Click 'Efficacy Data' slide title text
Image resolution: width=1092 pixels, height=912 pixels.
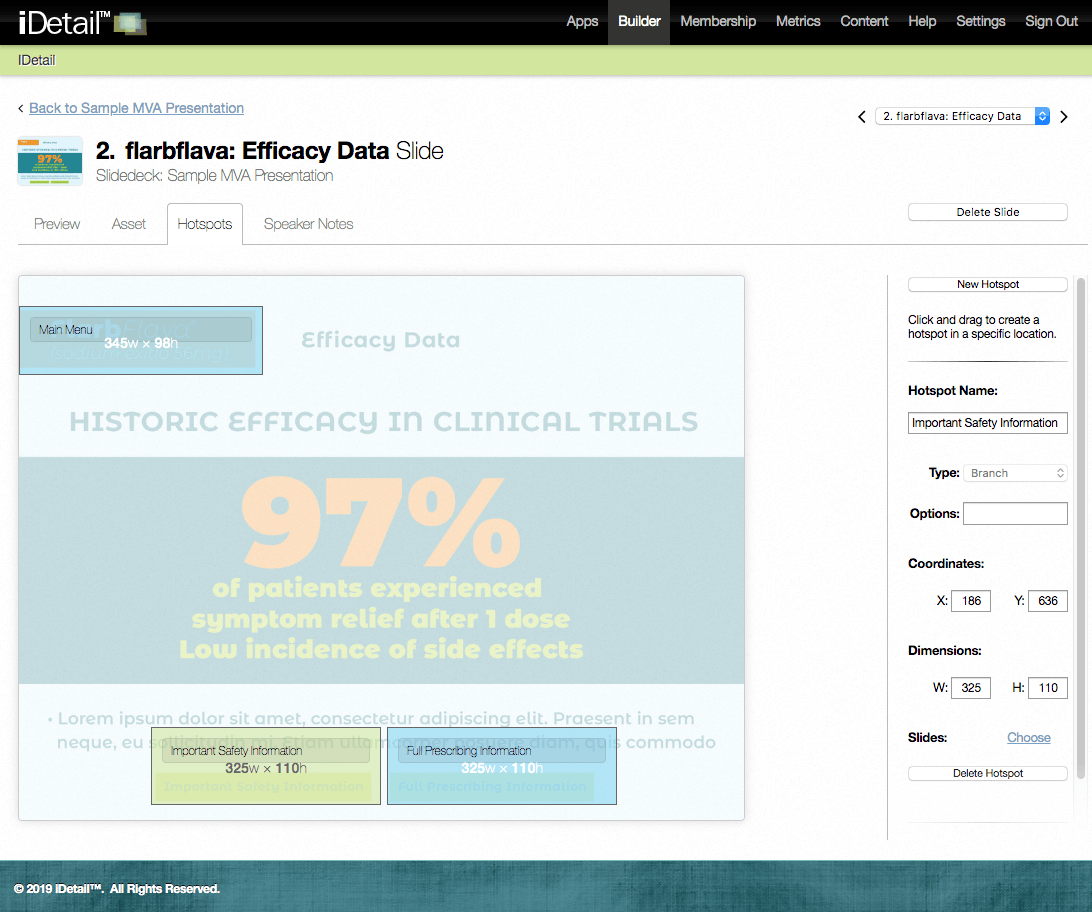(x=380, y=340)
